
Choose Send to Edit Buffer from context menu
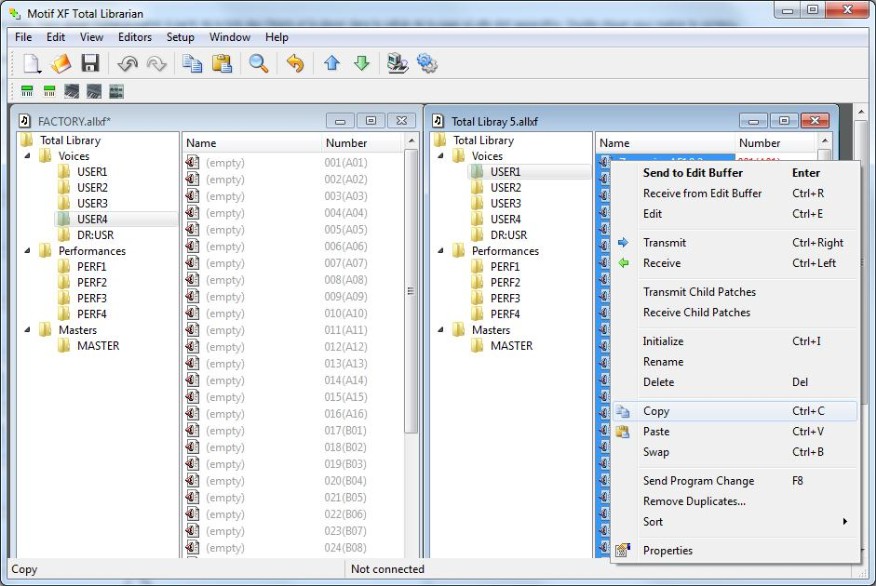tap(735, 173)
